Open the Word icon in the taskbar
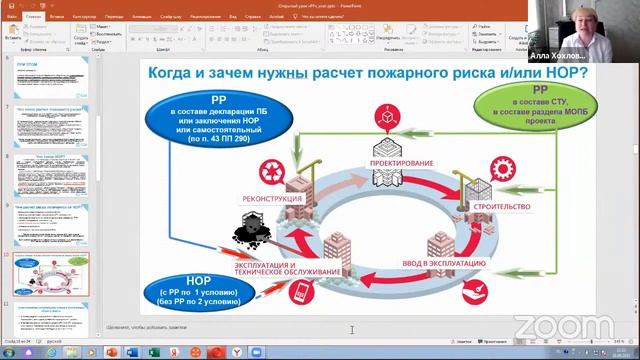 point(132,352)
